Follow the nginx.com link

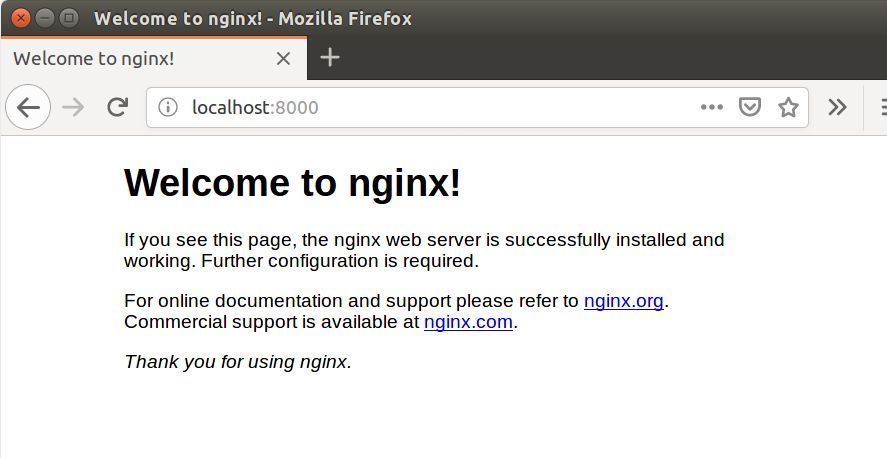[x=468, y=322]
